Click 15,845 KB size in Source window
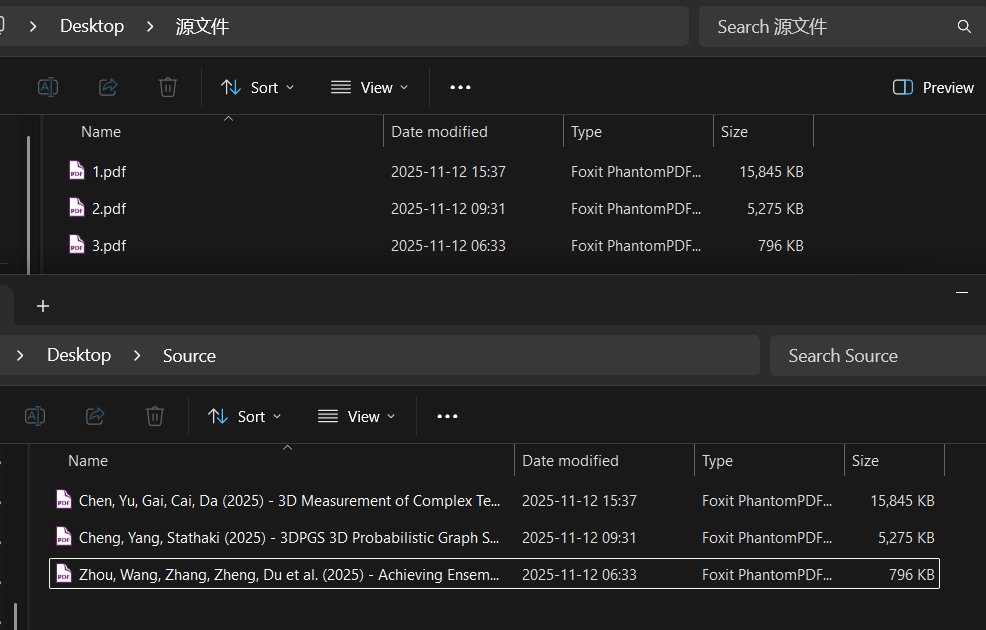This screenshot has width=986, height=630. coord(902,500)
